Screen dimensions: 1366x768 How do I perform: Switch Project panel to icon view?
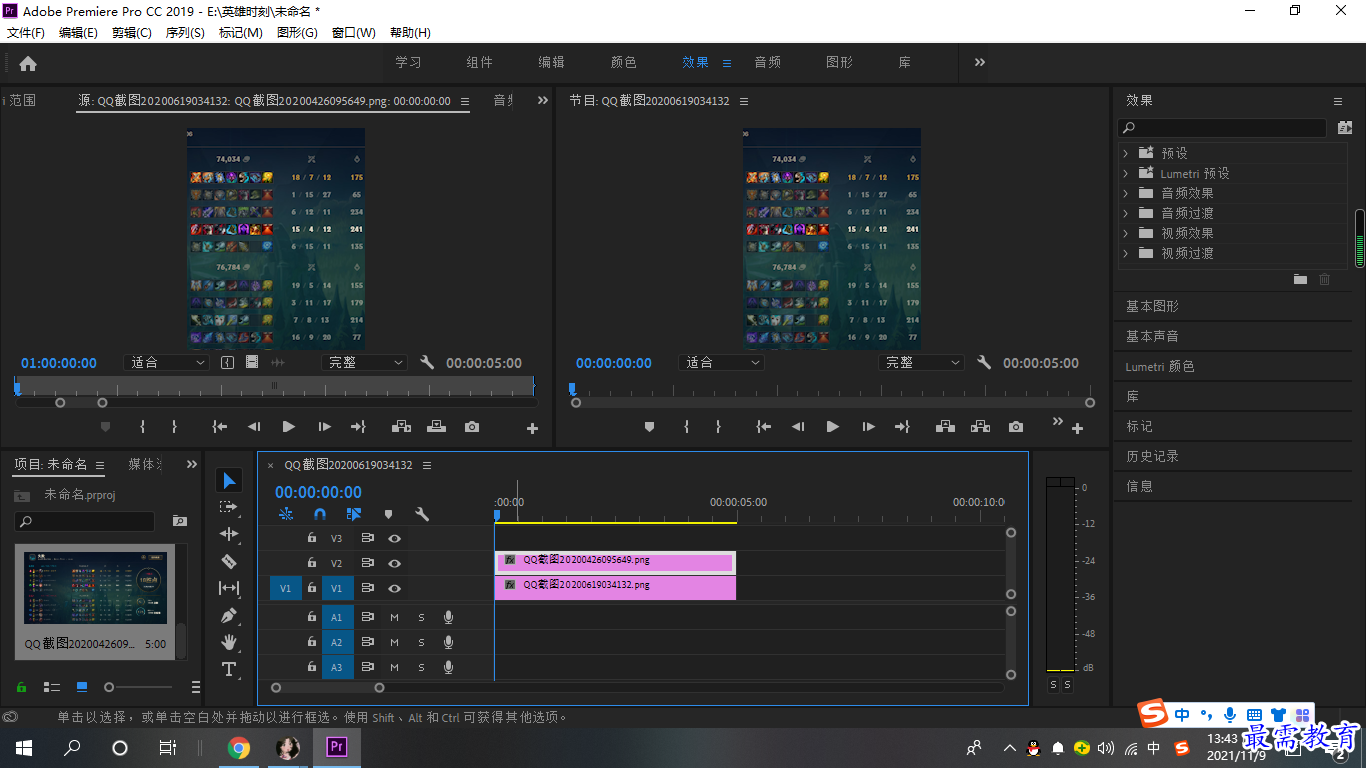[x=82, y=687]
